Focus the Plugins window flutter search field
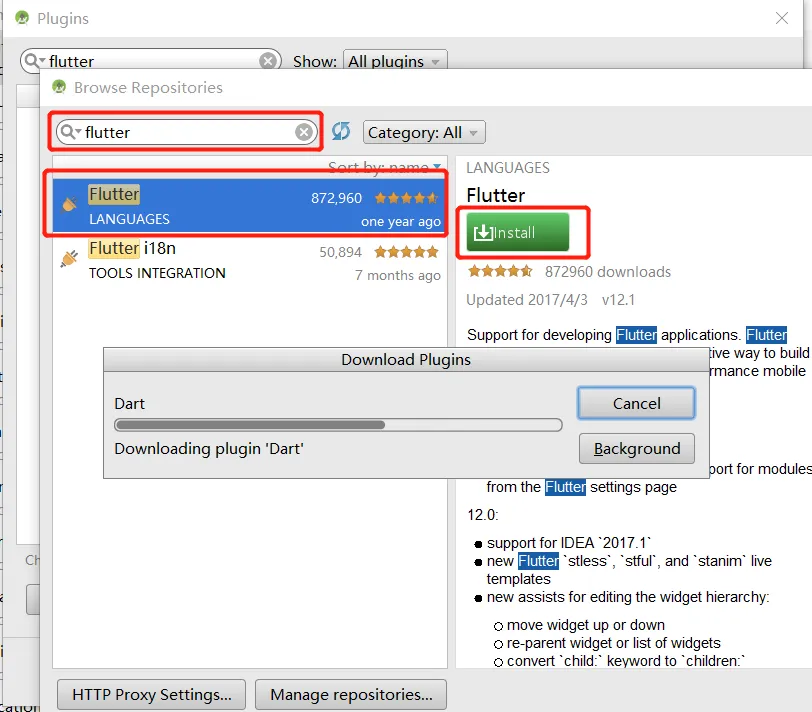This screenshot has width=812, height=712. coord(150,61)
